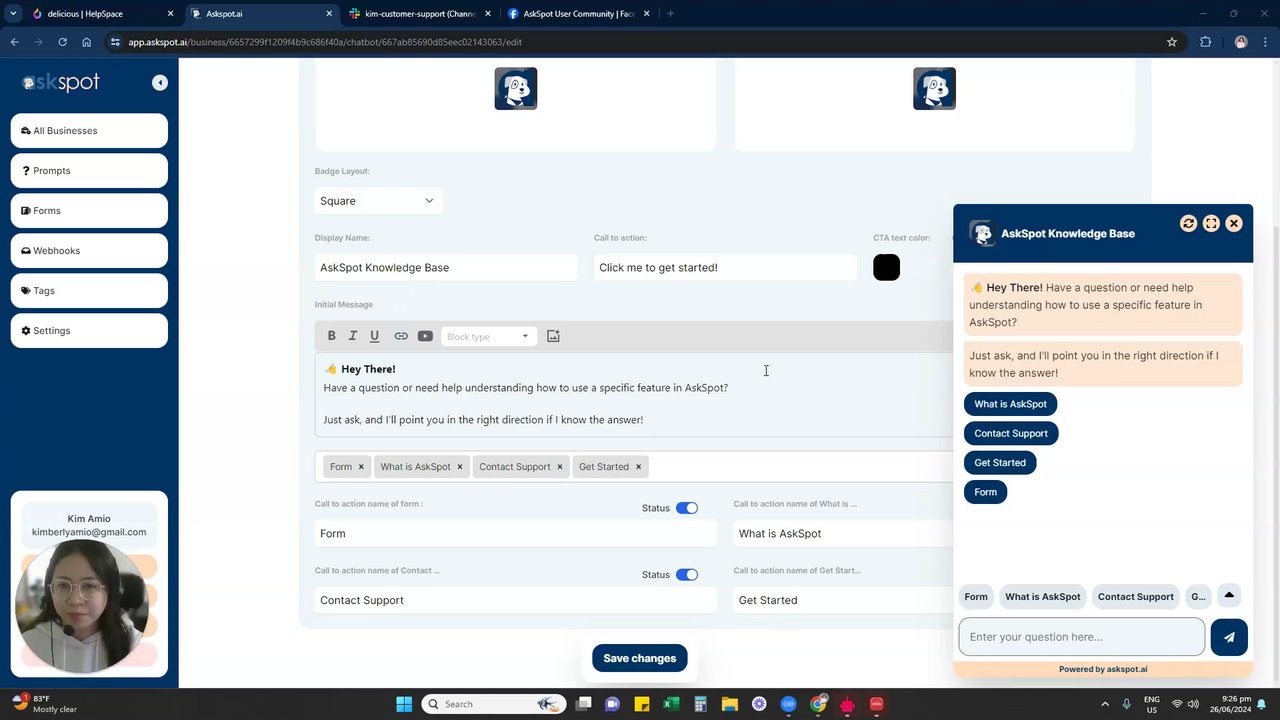Switch to AskSpot User Community Facebook tab
The height and width of the screenshot is (720, 1280).
pos(578,14)
